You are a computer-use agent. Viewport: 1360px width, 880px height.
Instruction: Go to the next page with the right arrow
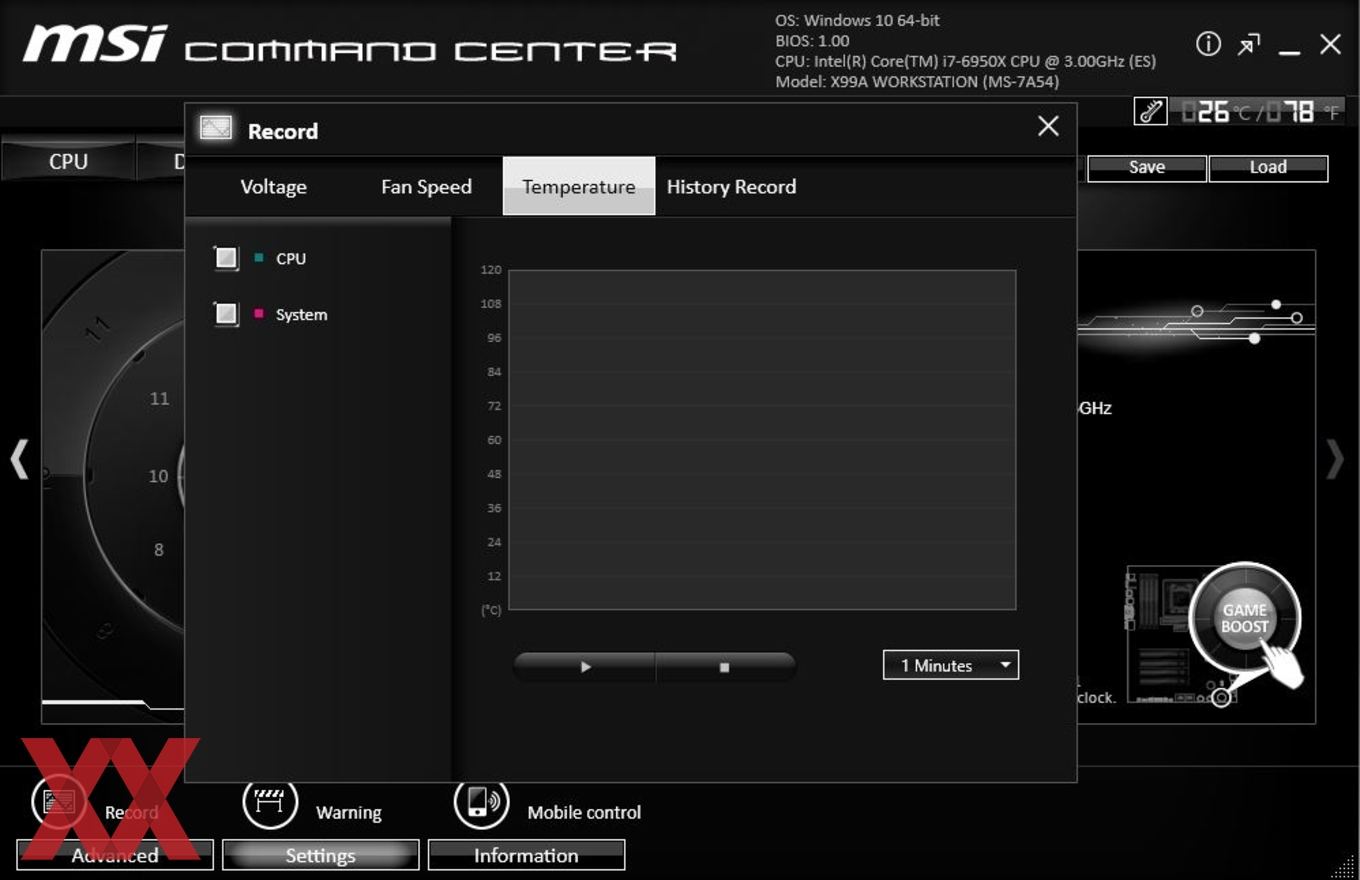(x=1335, y=460)
